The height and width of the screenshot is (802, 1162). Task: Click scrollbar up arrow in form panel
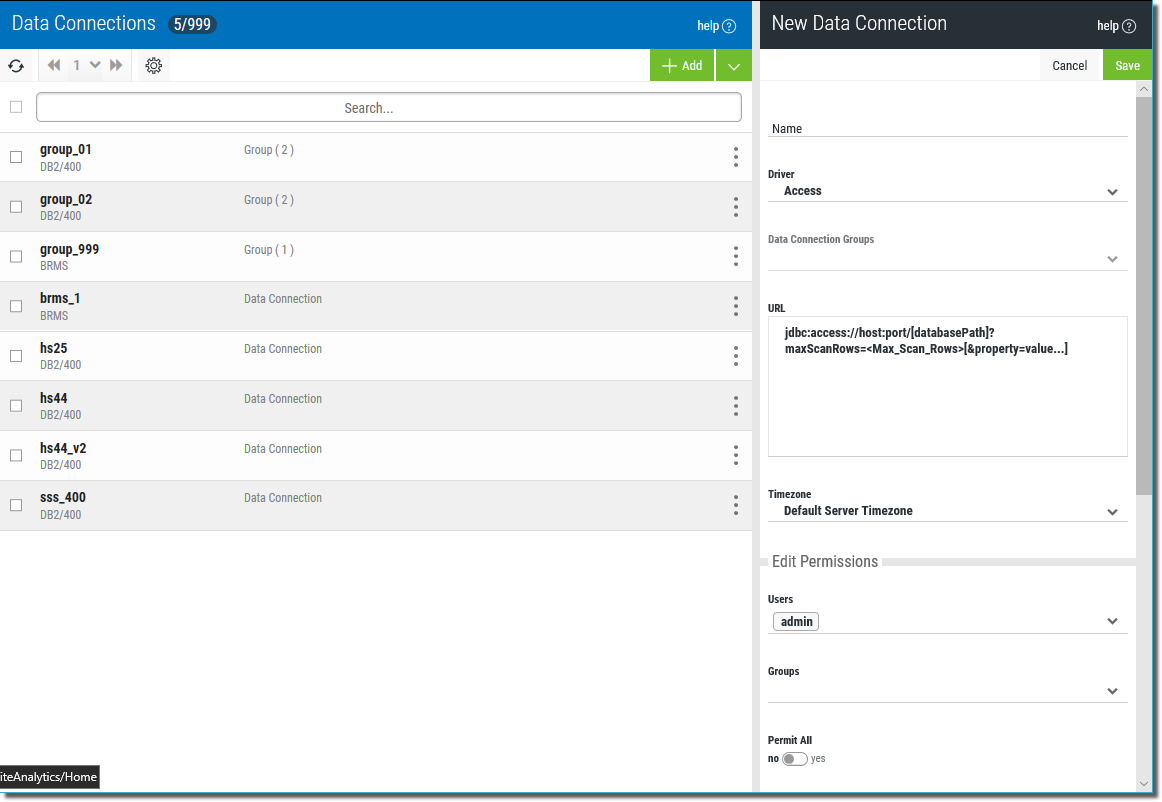[x=1143, y=89]
